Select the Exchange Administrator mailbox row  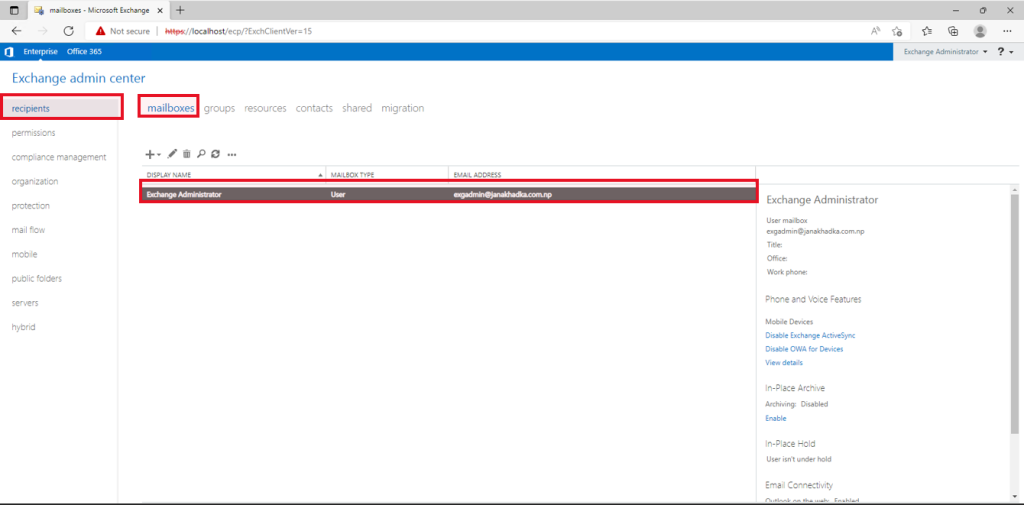click(x=448, y=194)
